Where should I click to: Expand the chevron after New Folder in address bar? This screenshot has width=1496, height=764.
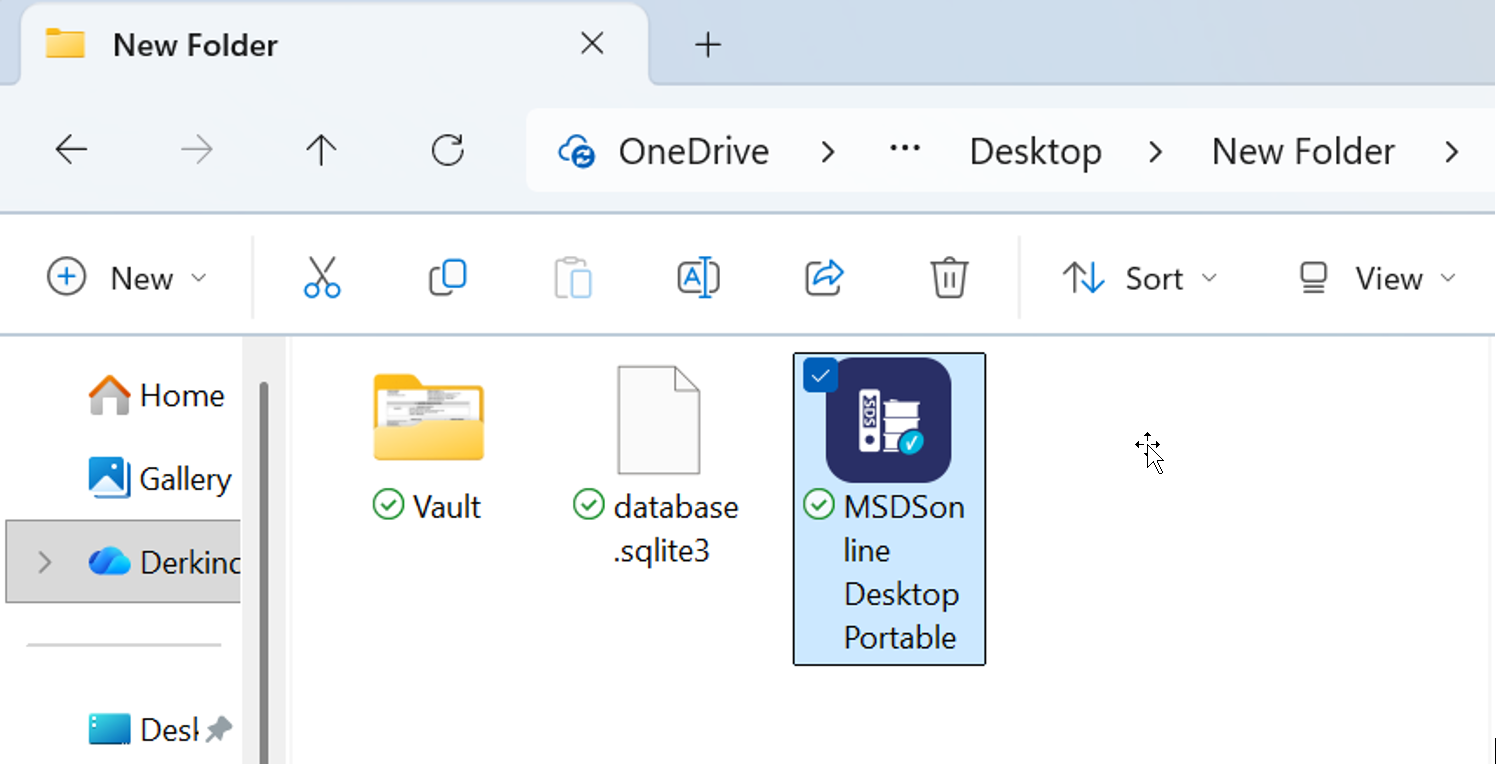click(x=1451, y=152)
